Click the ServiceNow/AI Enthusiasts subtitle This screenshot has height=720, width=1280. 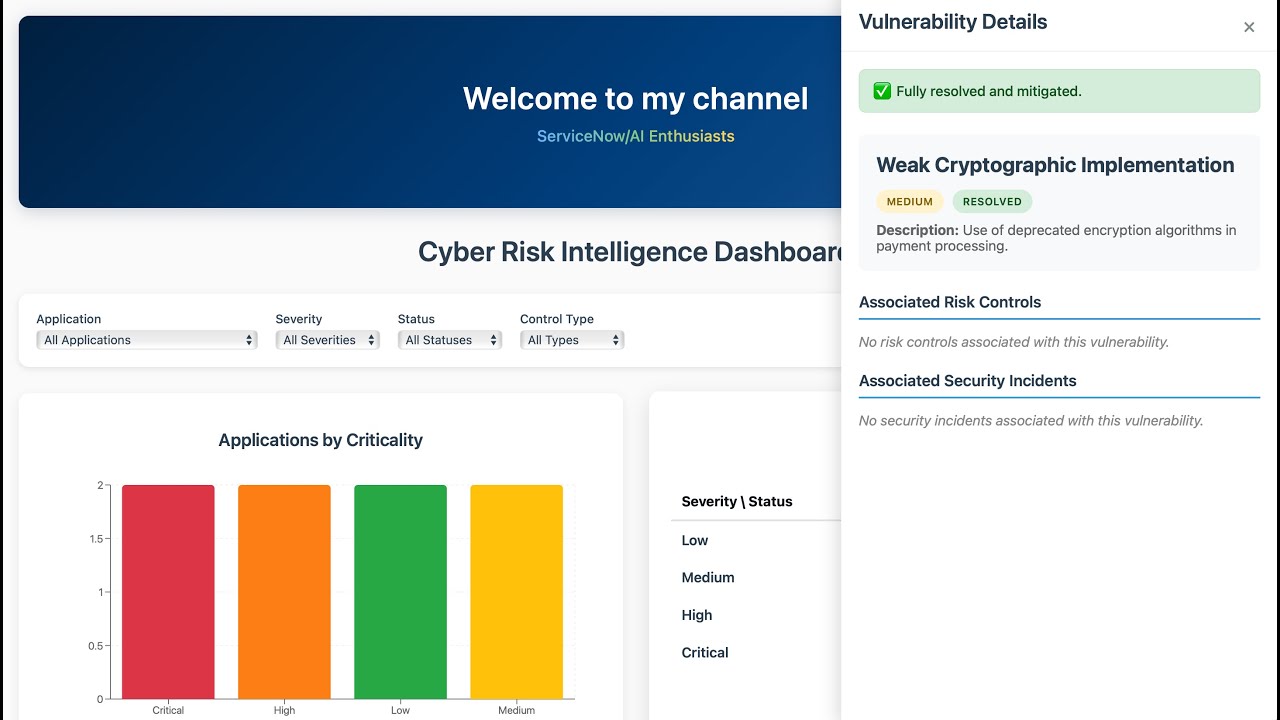coord(636,136)
